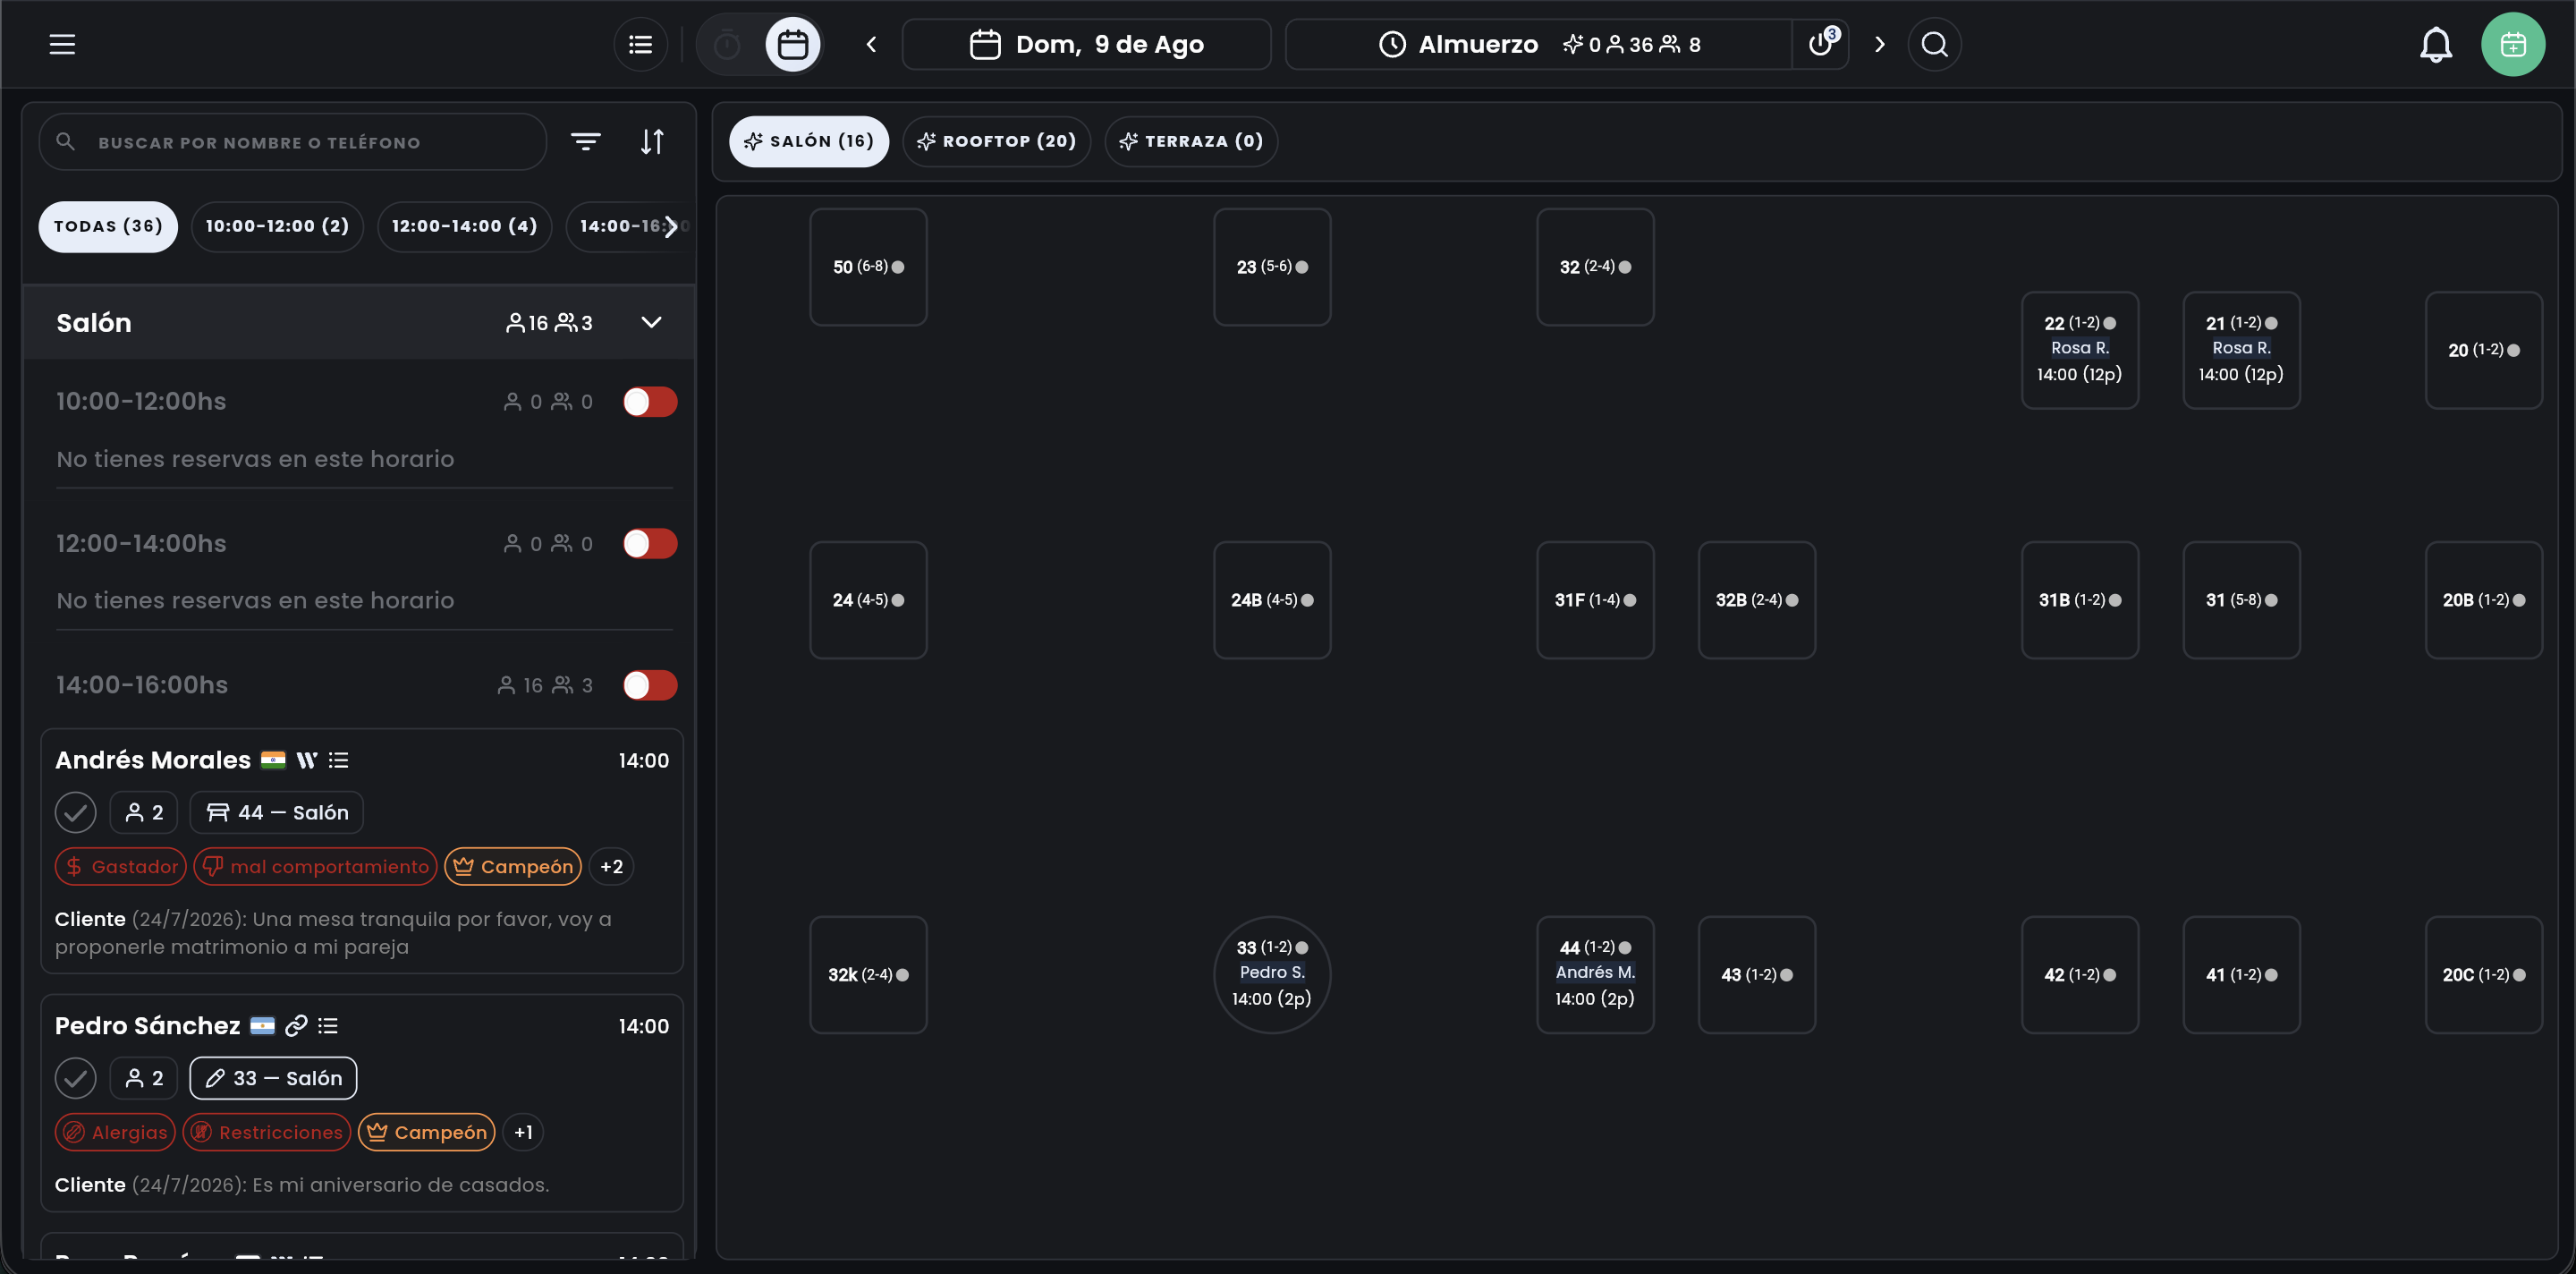Select table 50 (6-8) on floor plan
Image resolution: width=2576 pixels, height=1274 pixels.
(x=868, y=267)
